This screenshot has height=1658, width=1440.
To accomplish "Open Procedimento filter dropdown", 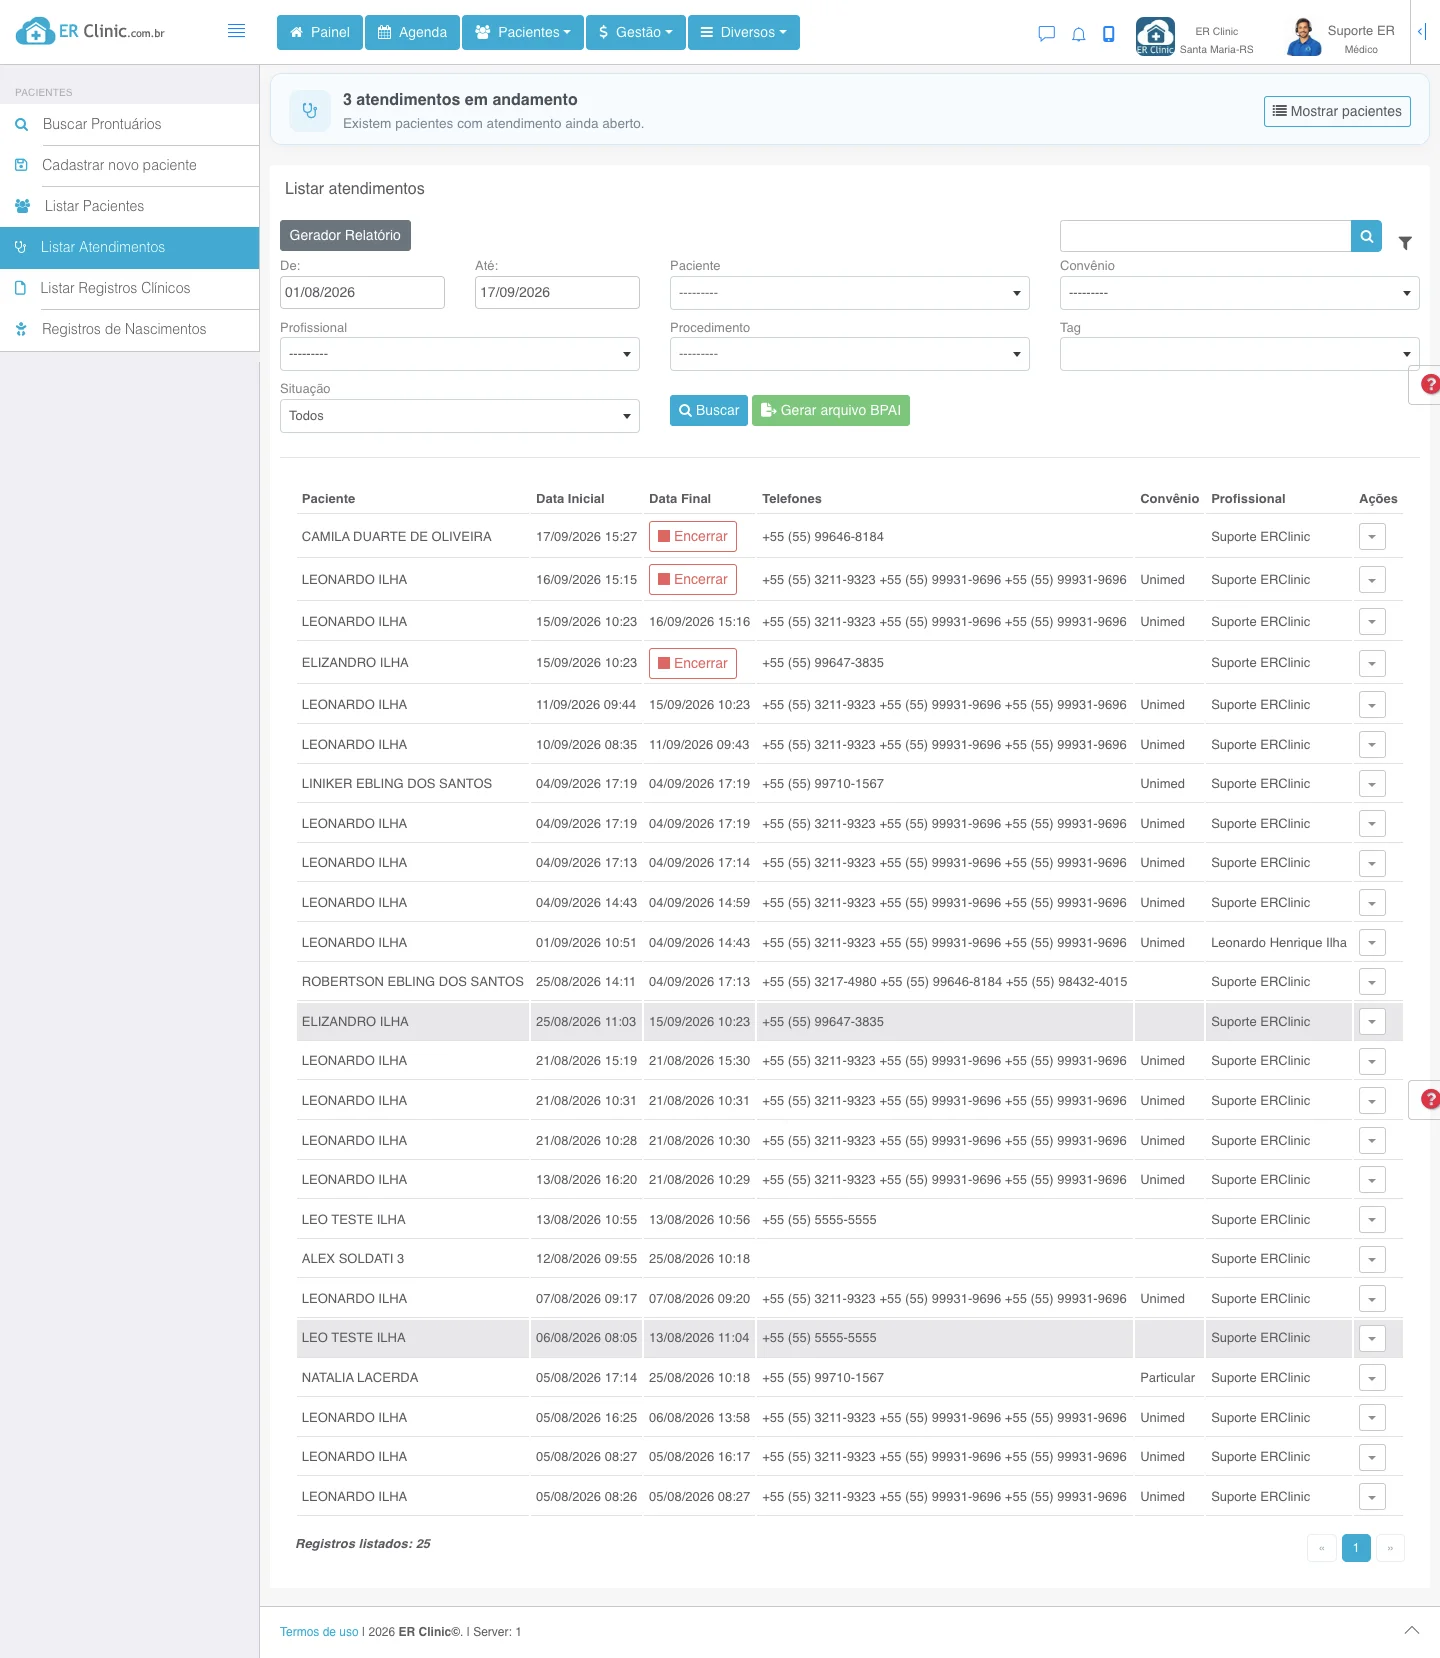I will pos(850,354).
